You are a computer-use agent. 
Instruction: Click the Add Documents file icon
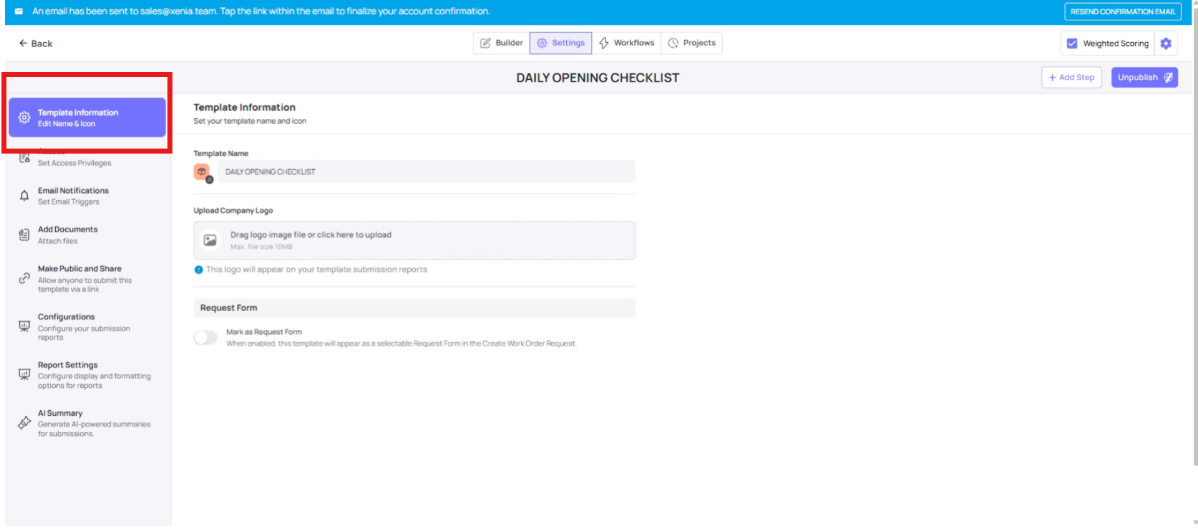click(x=25, y=234)
